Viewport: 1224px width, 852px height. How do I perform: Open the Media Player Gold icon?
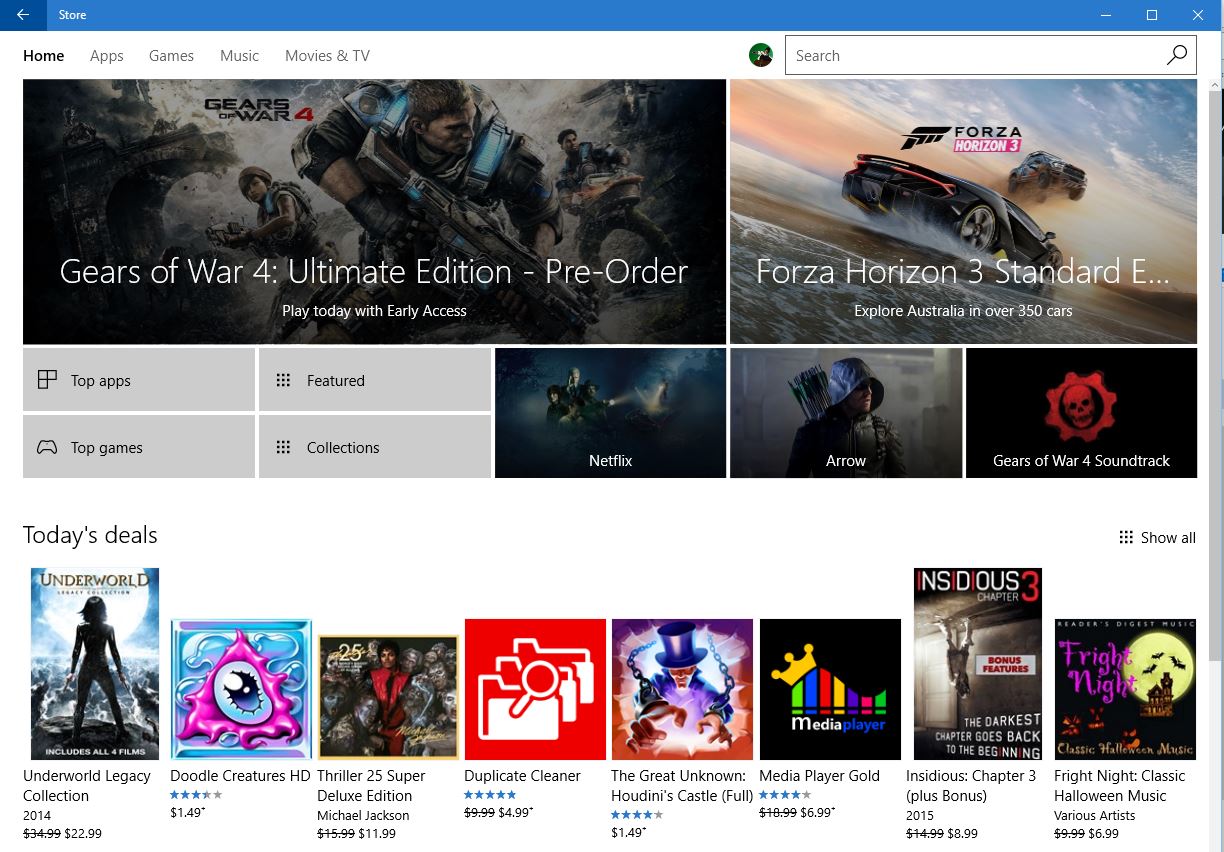[830, 689]
